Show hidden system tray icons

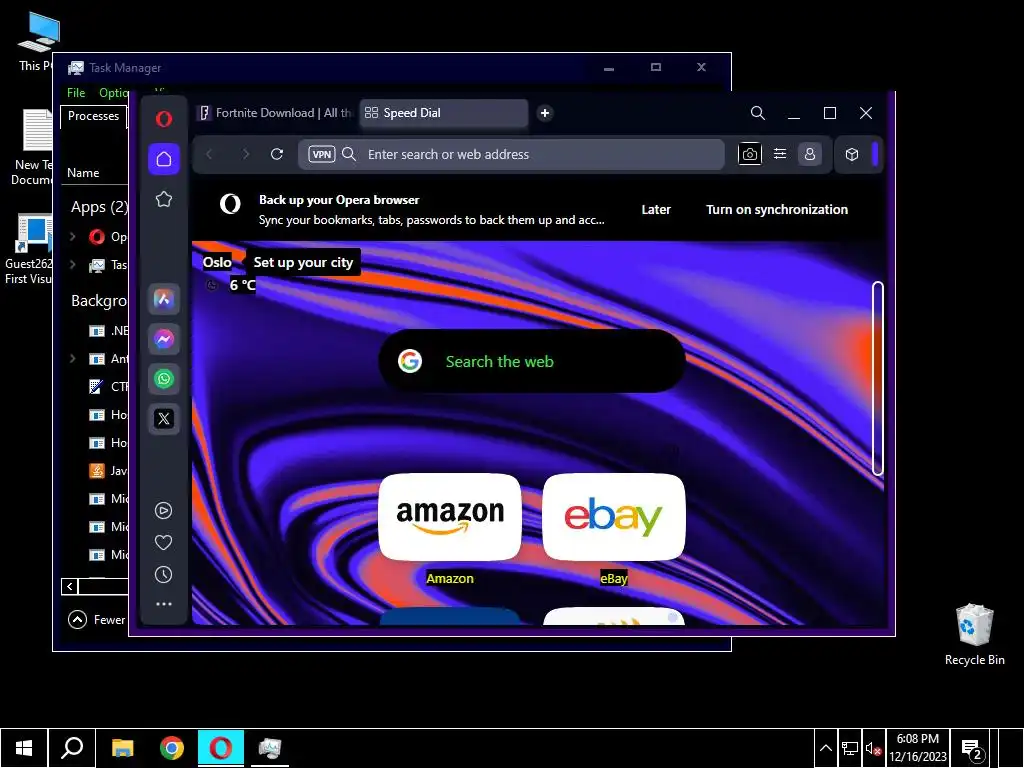coord(825,748)
